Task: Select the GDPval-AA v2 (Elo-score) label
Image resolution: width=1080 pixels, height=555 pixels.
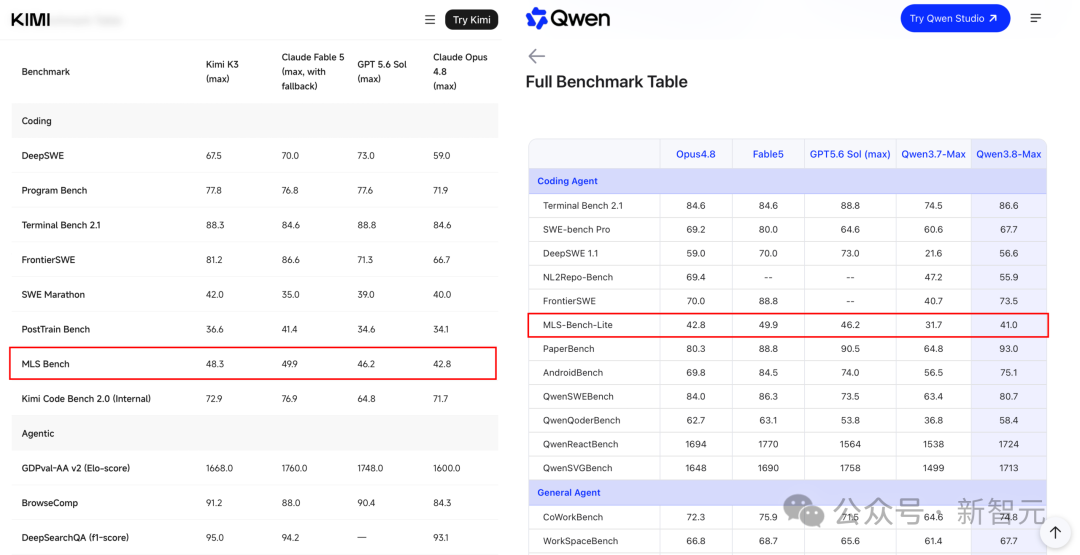Action: tap(76, 468)
